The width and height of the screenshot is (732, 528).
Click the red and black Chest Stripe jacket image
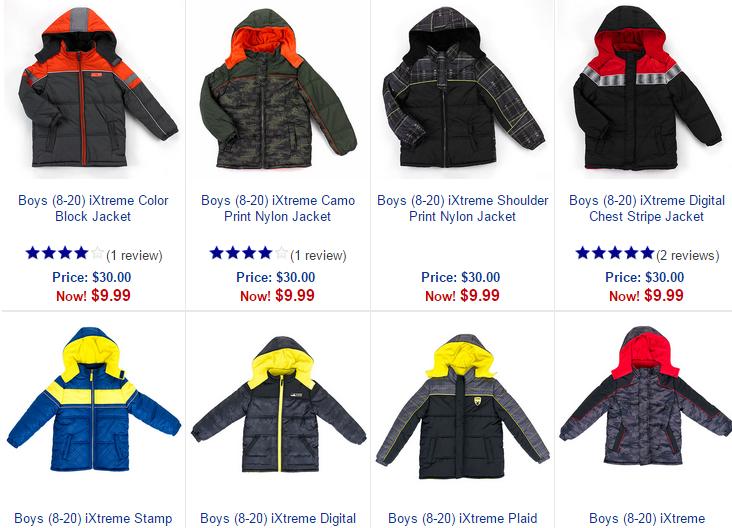click(648, 88)
